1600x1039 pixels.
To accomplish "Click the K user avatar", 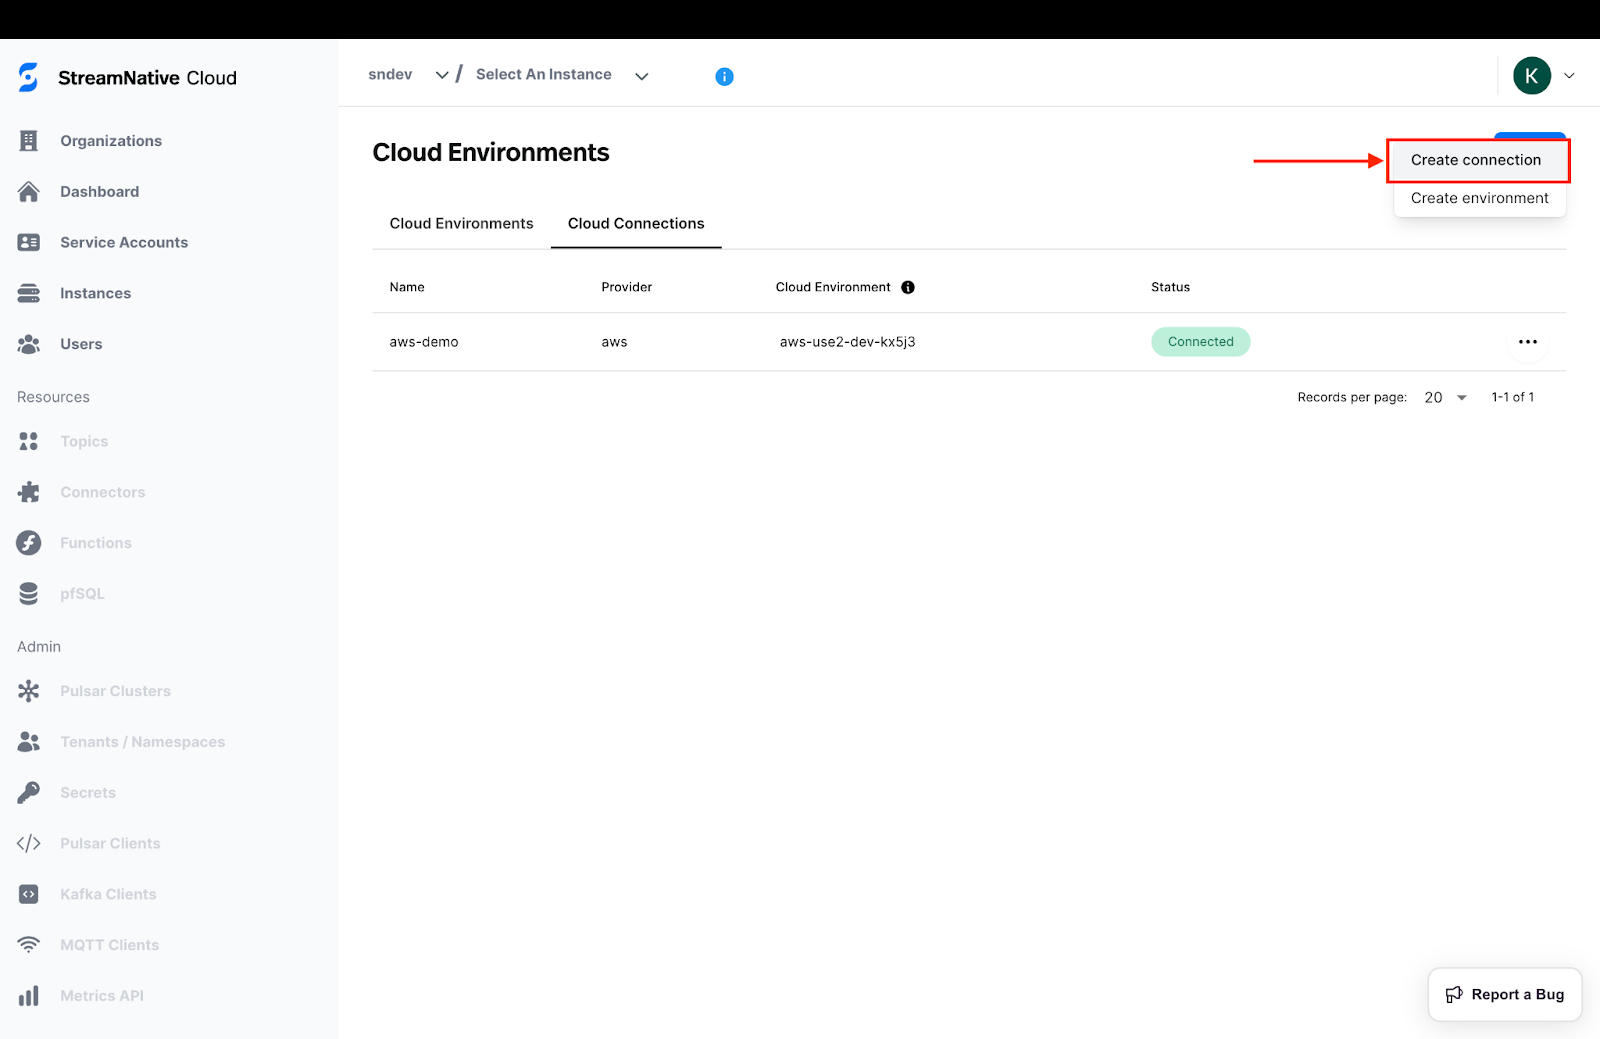I will point(1531,76).
